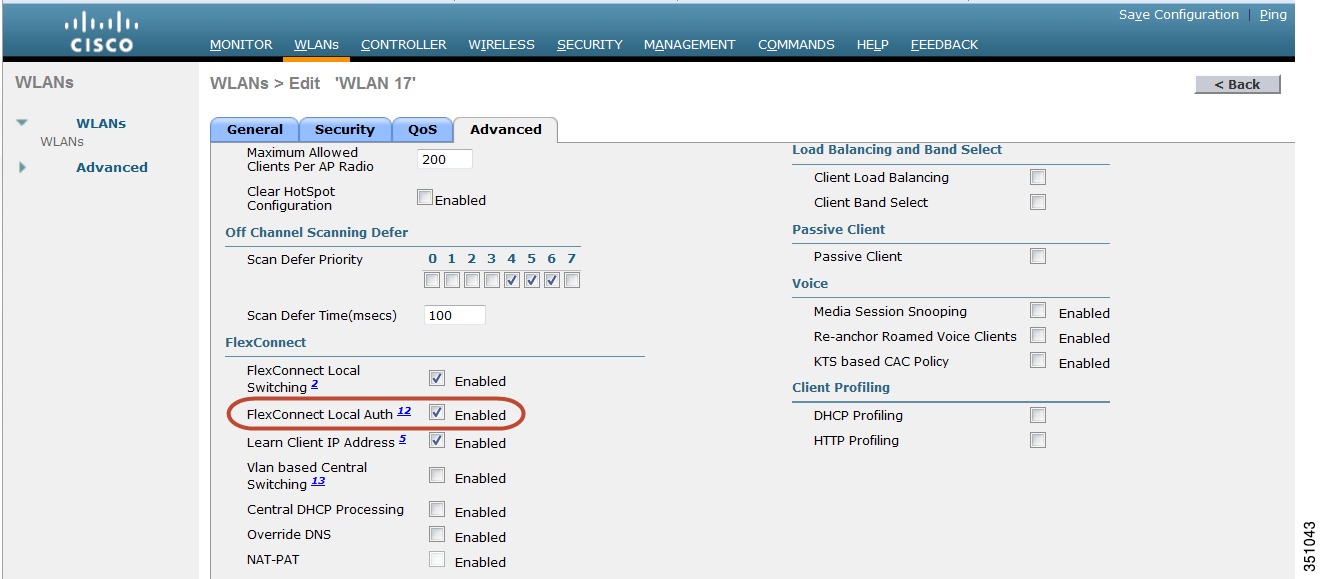Enable Passive Client checkbox
This screenshot has height=579, width=1322.
pos(1038,256)
